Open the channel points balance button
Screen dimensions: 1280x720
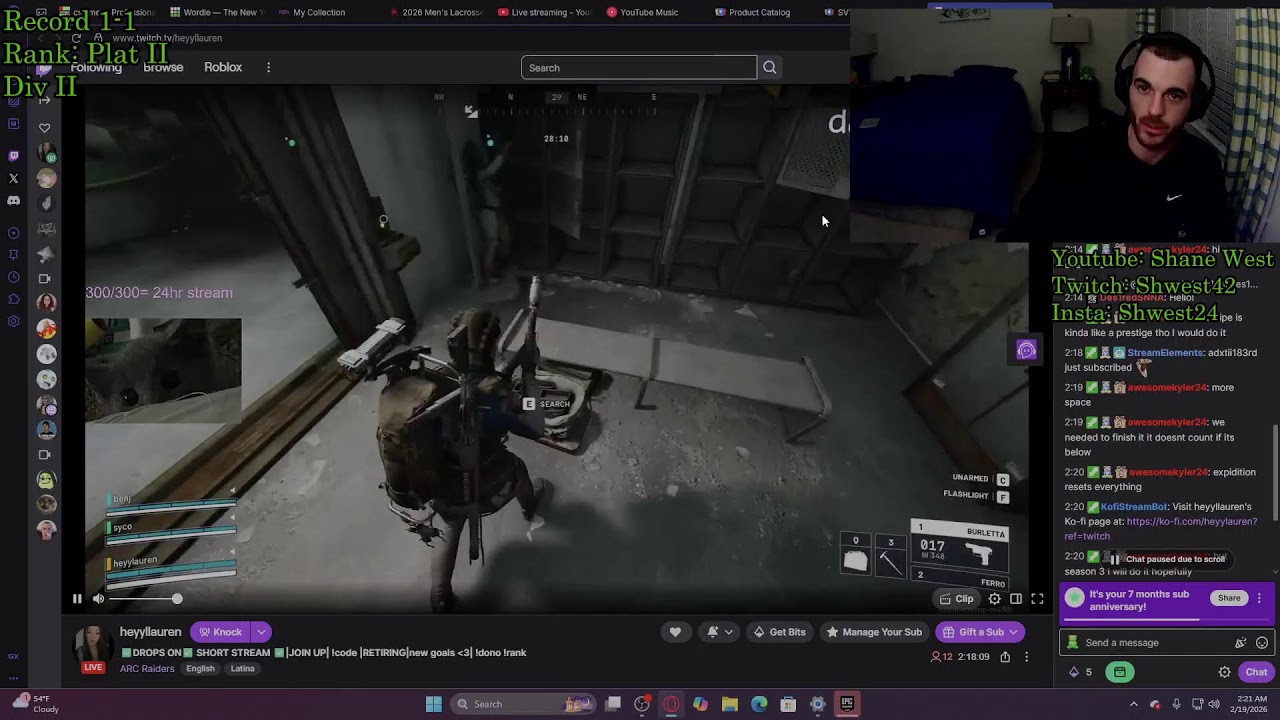[x=1081, y=672]
